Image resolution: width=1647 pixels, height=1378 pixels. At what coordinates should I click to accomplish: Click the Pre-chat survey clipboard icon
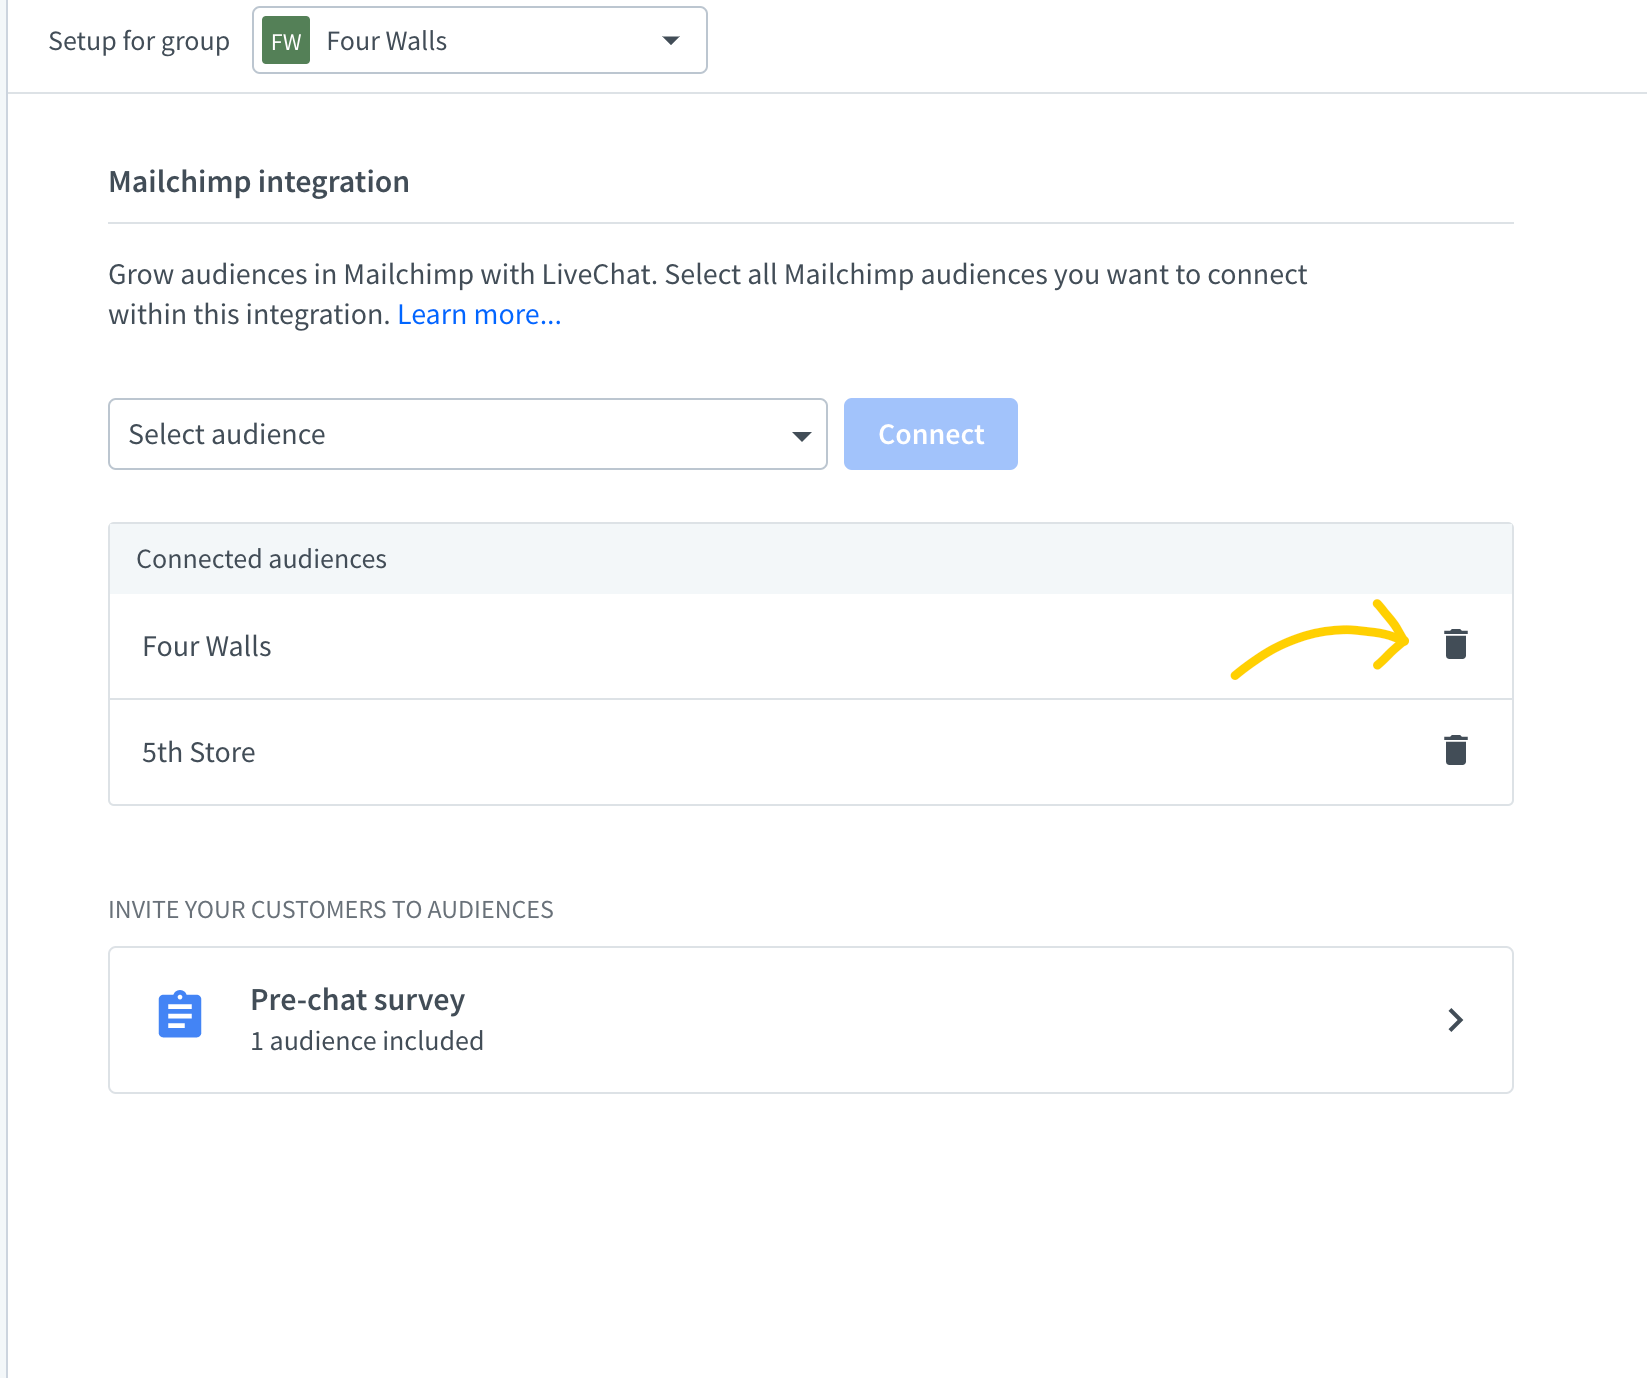(180, 1015)
